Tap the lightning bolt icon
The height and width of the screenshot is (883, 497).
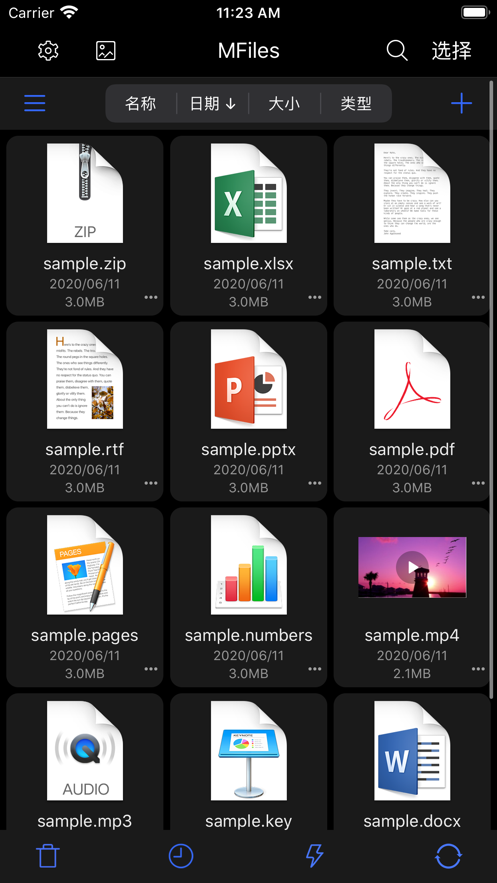tap(314, 857)
